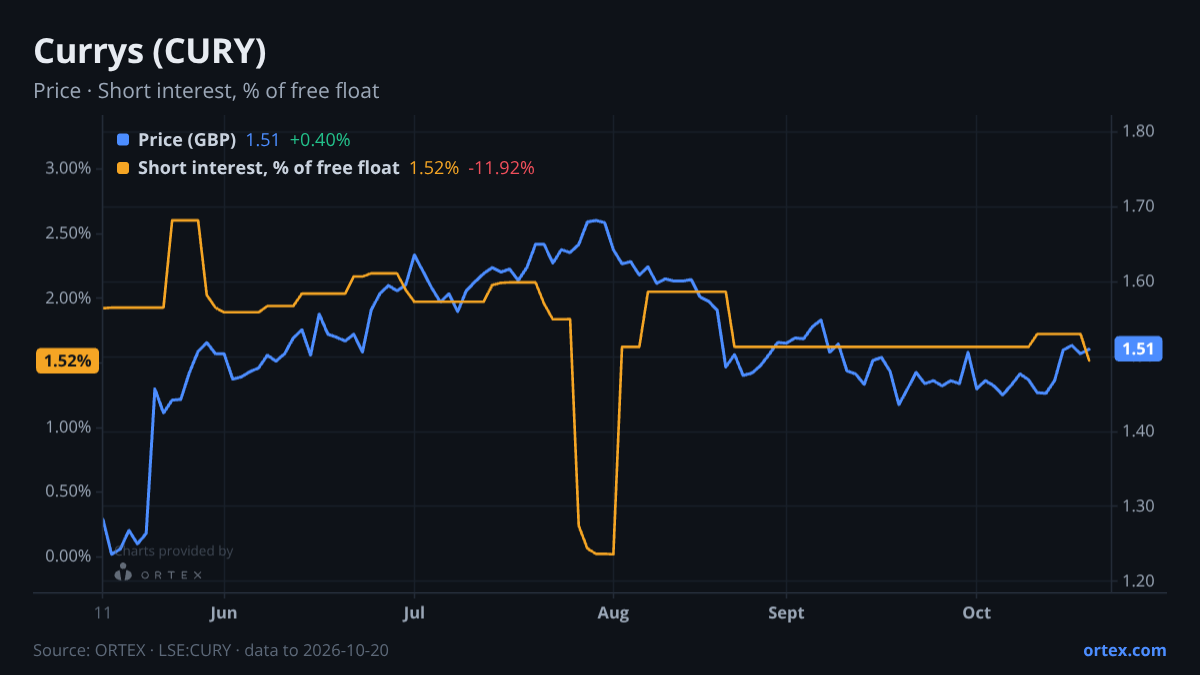Click the orange Short interest legend swatch
The width and height of the screenshot is (1200, 675).
123,168
